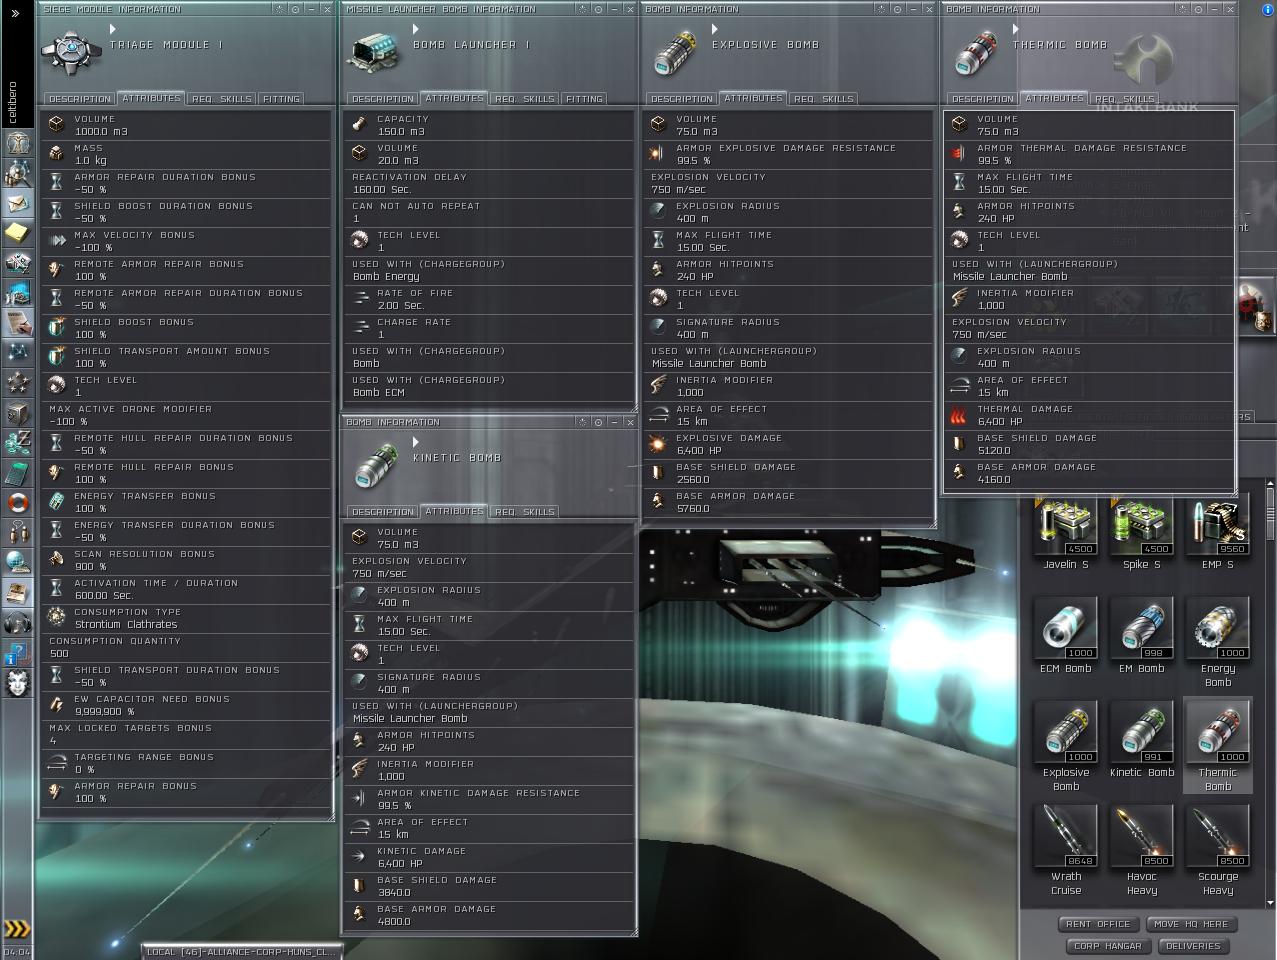Select the Javelin S ammo item
Image resolution: width=1277 pixels, height=960 pixels.
pos(1066,533)
